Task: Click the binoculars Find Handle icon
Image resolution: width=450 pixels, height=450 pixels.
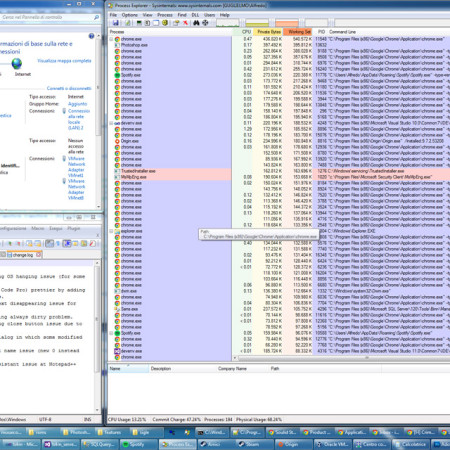Action: (196, 23)
